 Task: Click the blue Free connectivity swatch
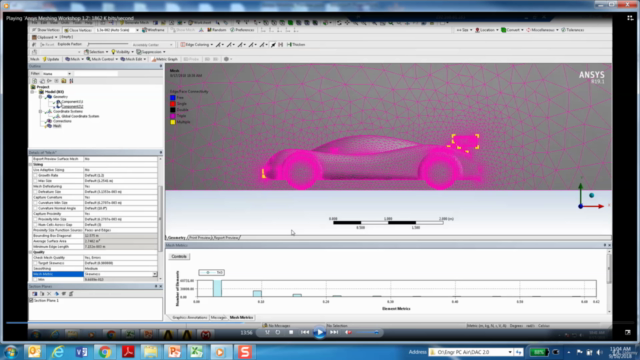tap(173, 98)
